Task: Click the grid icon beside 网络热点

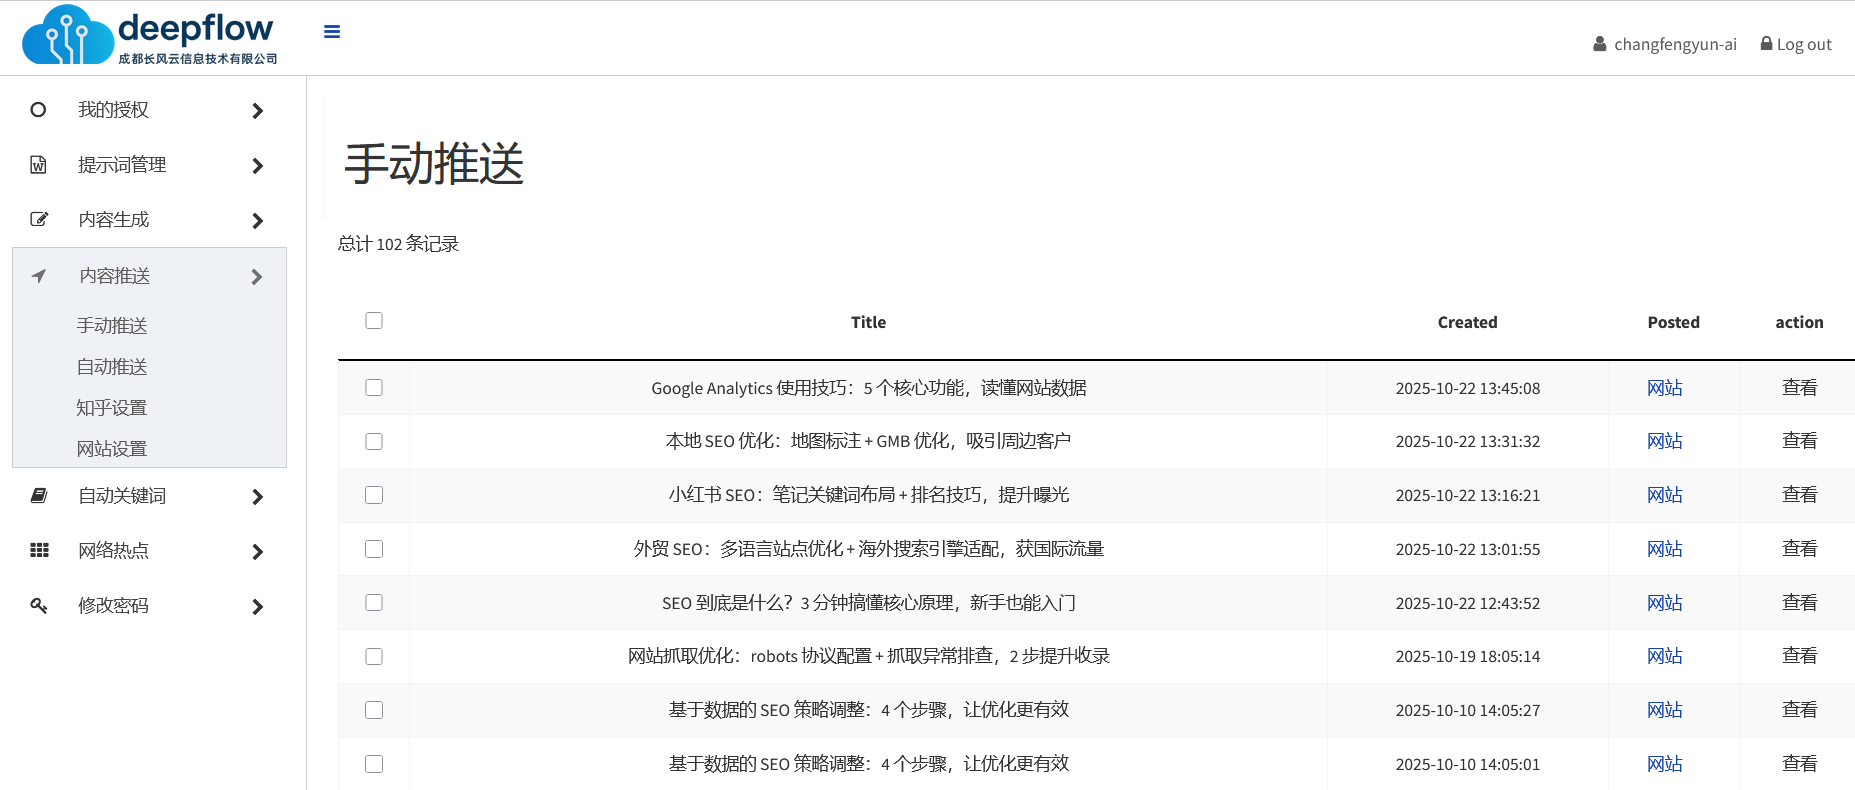Action: pos(39,551)
